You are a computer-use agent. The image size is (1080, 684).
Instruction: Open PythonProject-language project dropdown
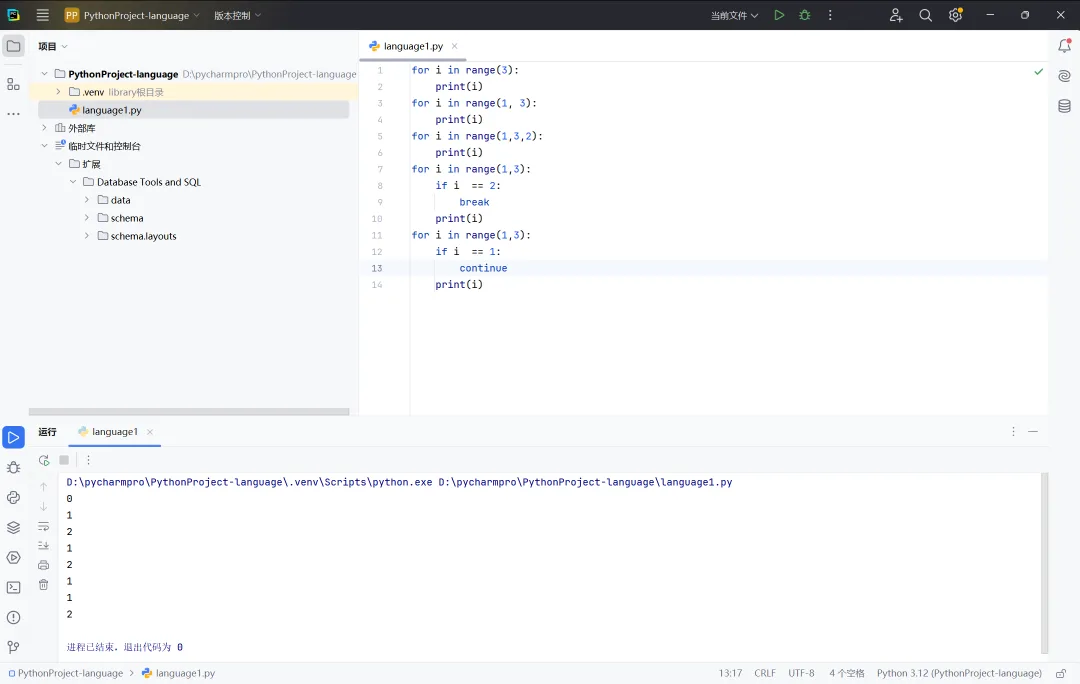[x=132, y=15]
